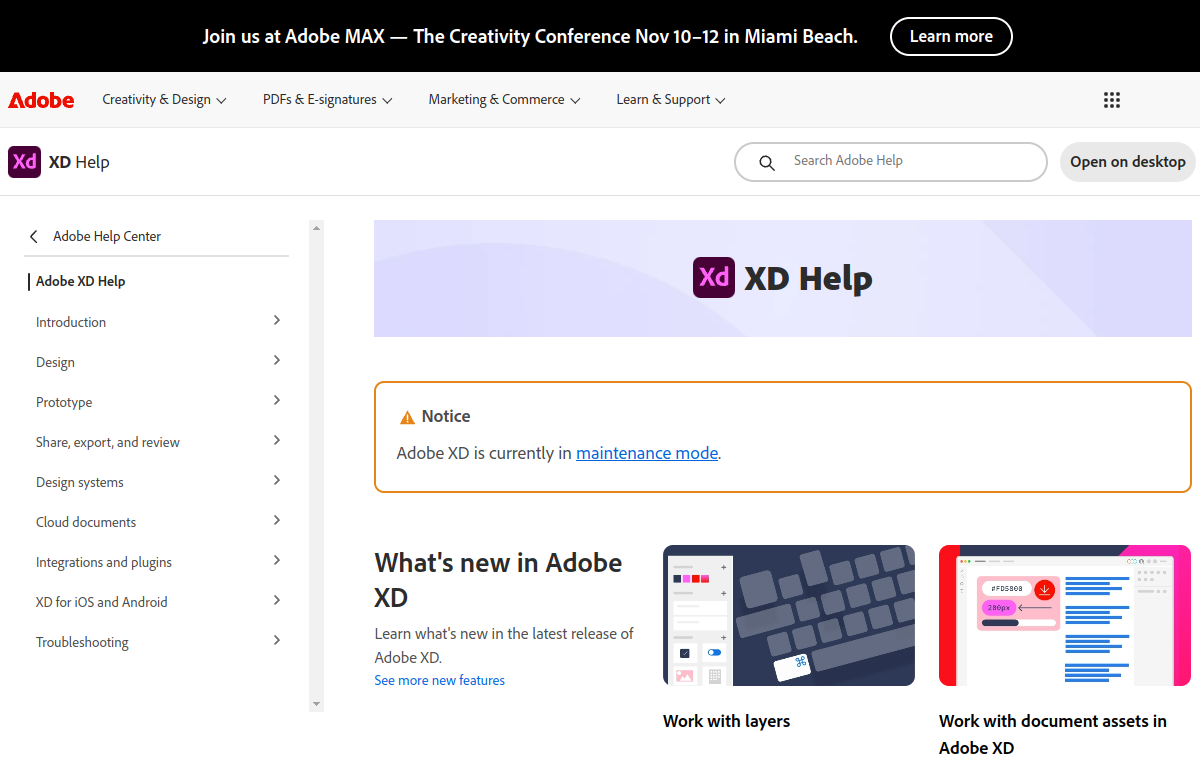The width and height of the screenshot is (1200, 760).
Task: Click the Adobe logo
Action: pos(41,100)
